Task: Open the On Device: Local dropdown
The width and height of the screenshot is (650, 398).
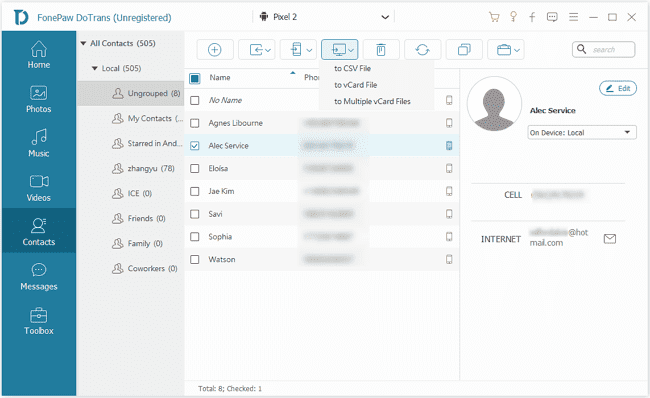Action: coord(582,133)
